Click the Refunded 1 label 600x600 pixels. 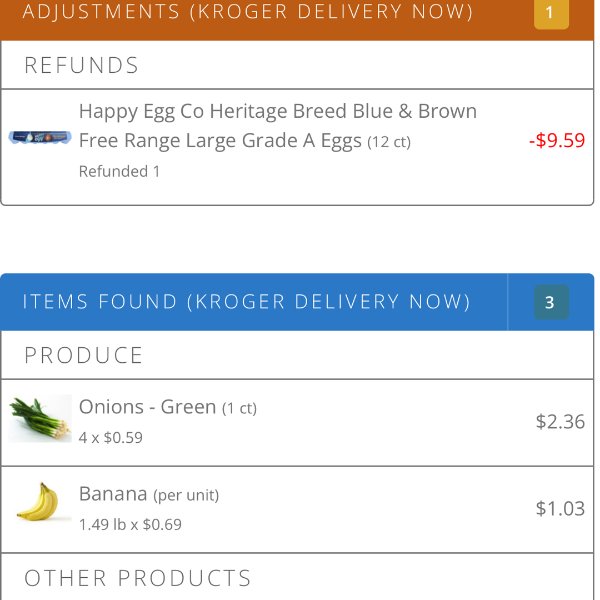(119, 171)
